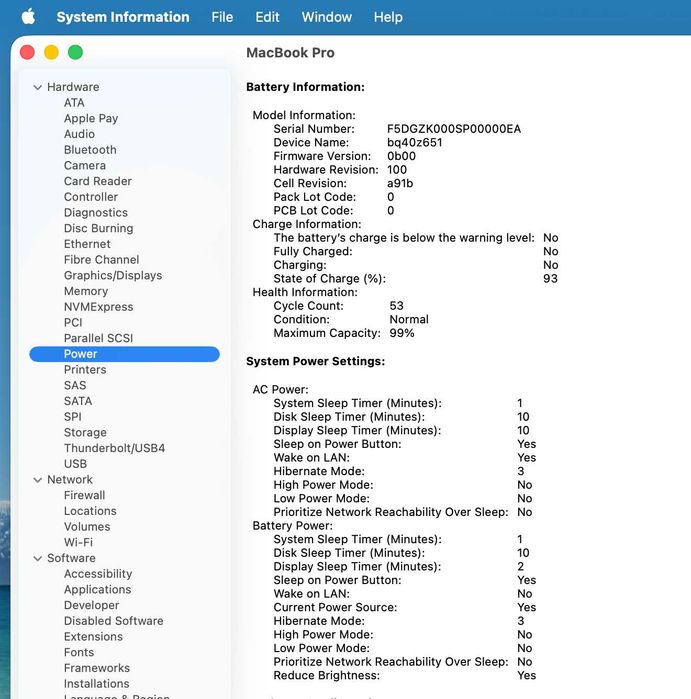Select USB in the sidebar

point(75,464)
